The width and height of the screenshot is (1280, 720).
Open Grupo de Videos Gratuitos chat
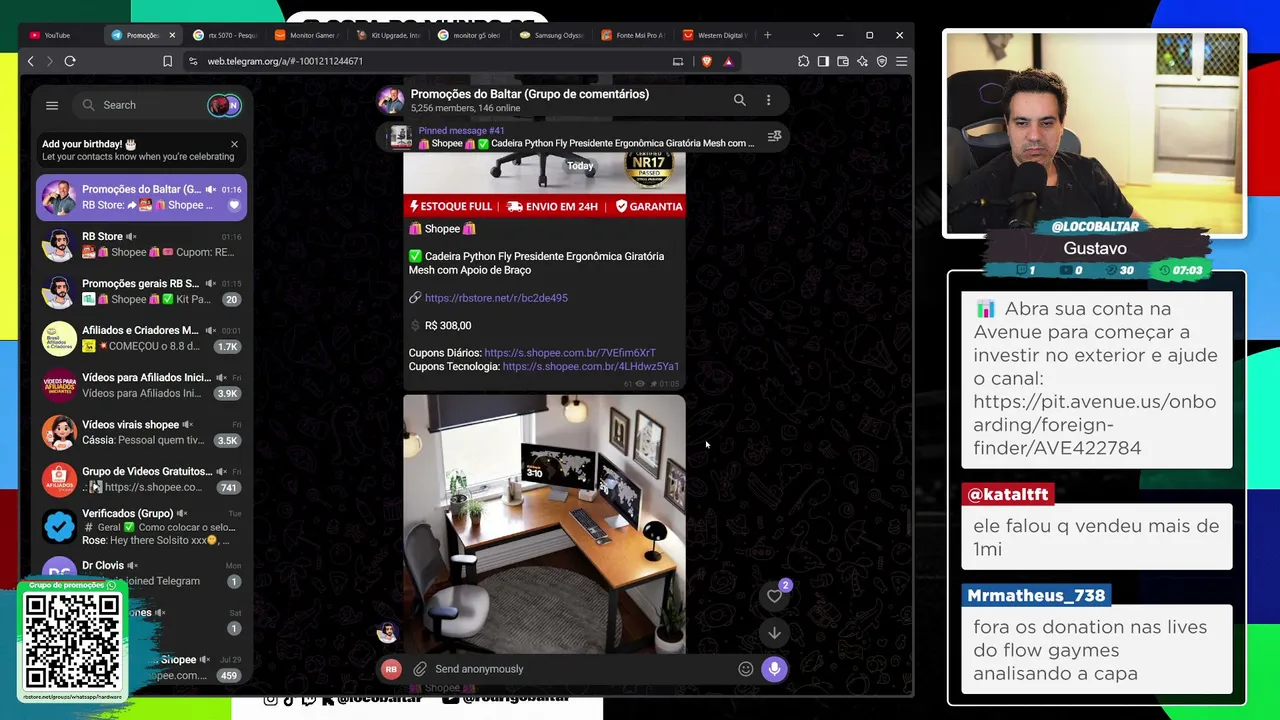(x=141, y=479)
